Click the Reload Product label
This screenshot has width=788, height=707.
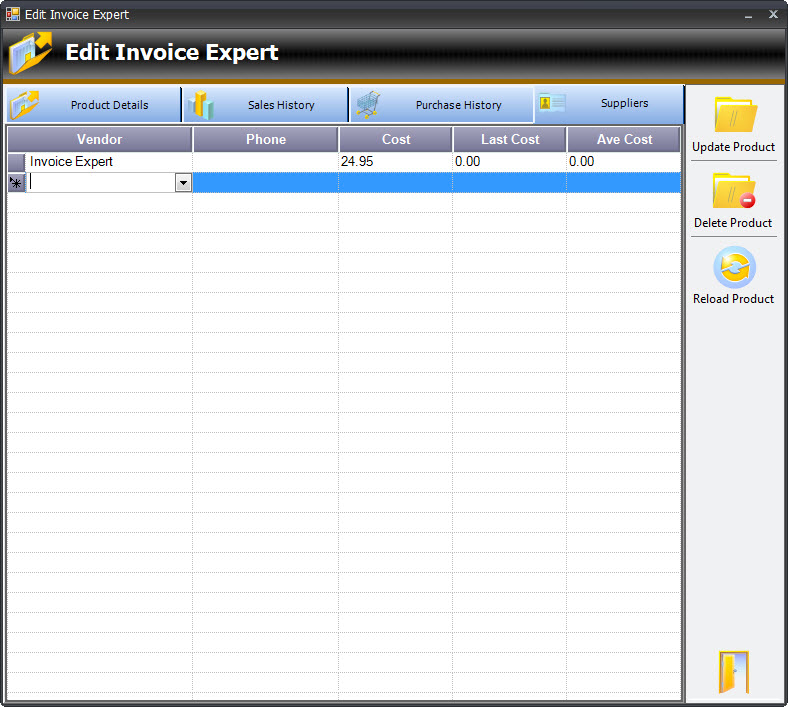[x=734, y=298]
